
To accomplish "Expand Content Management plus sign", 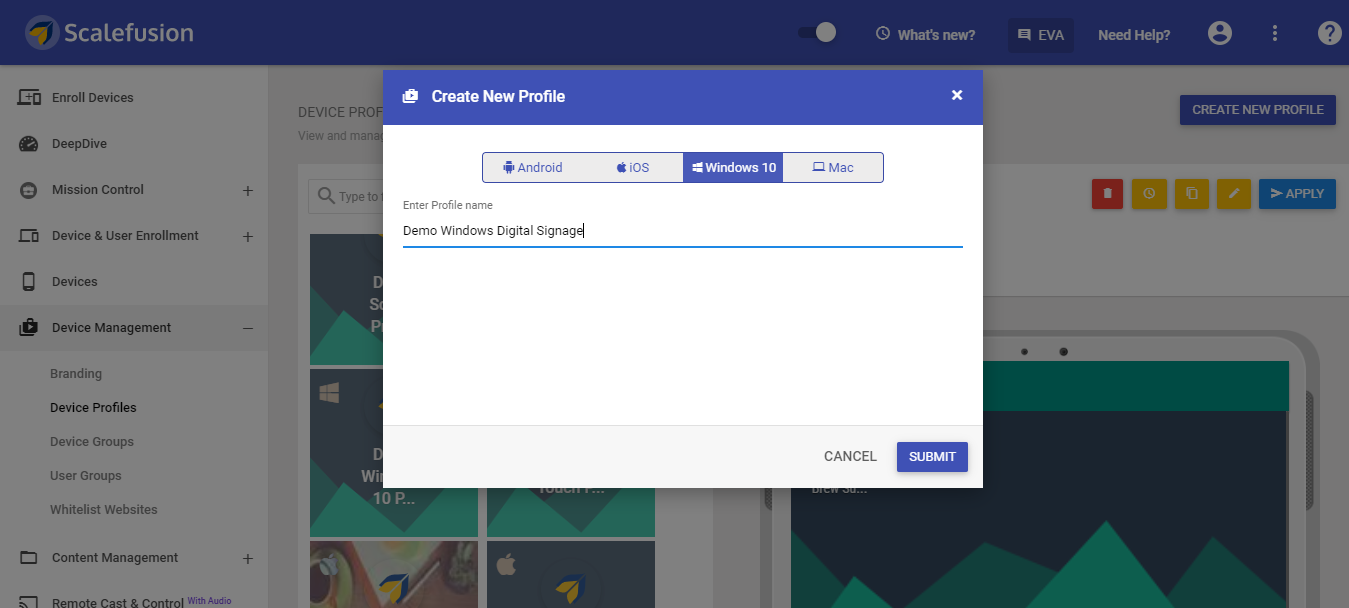I will click(x=248, y=558).
